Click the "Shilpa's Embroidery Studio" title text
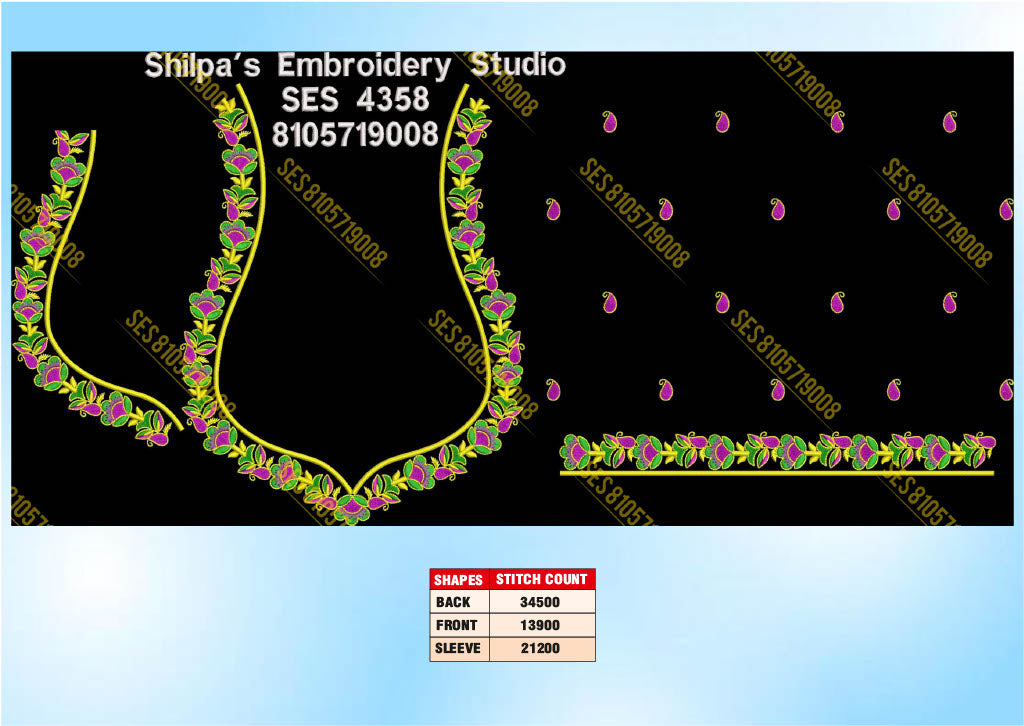1024x726 pixels. pos(355,65)
